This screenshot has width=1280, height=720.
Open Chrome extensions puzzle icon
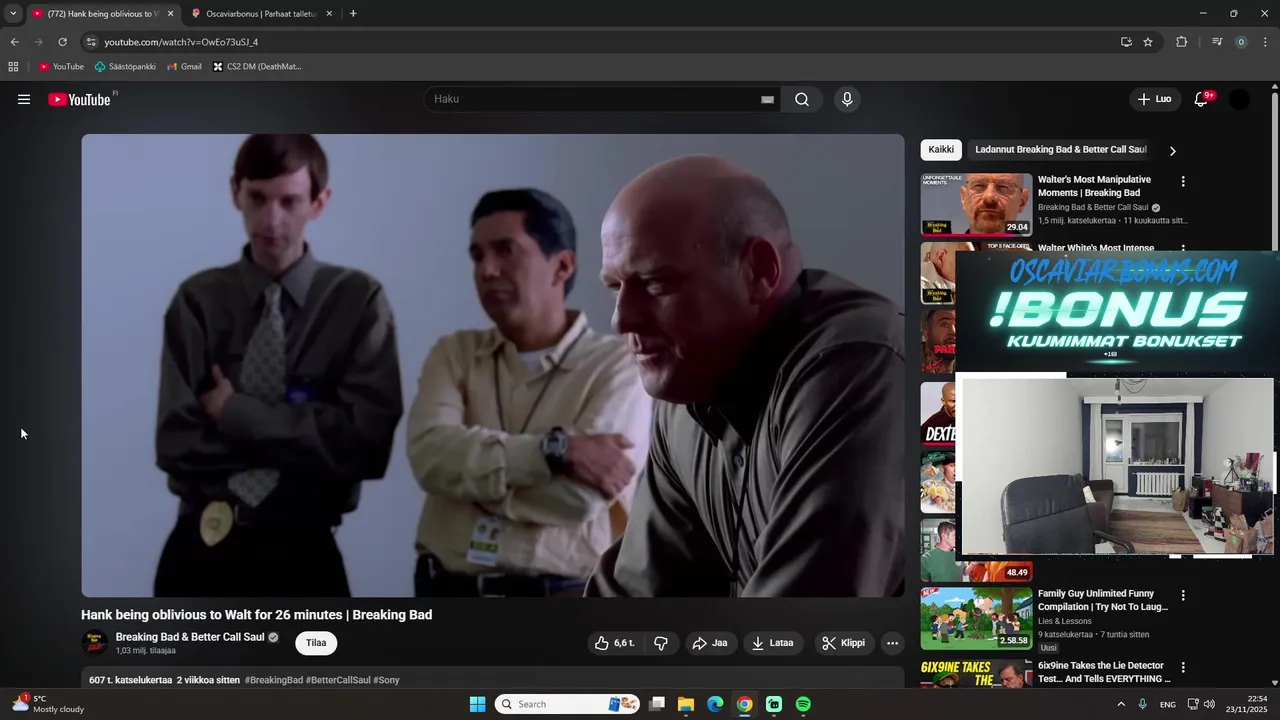tap(1181, 42)
